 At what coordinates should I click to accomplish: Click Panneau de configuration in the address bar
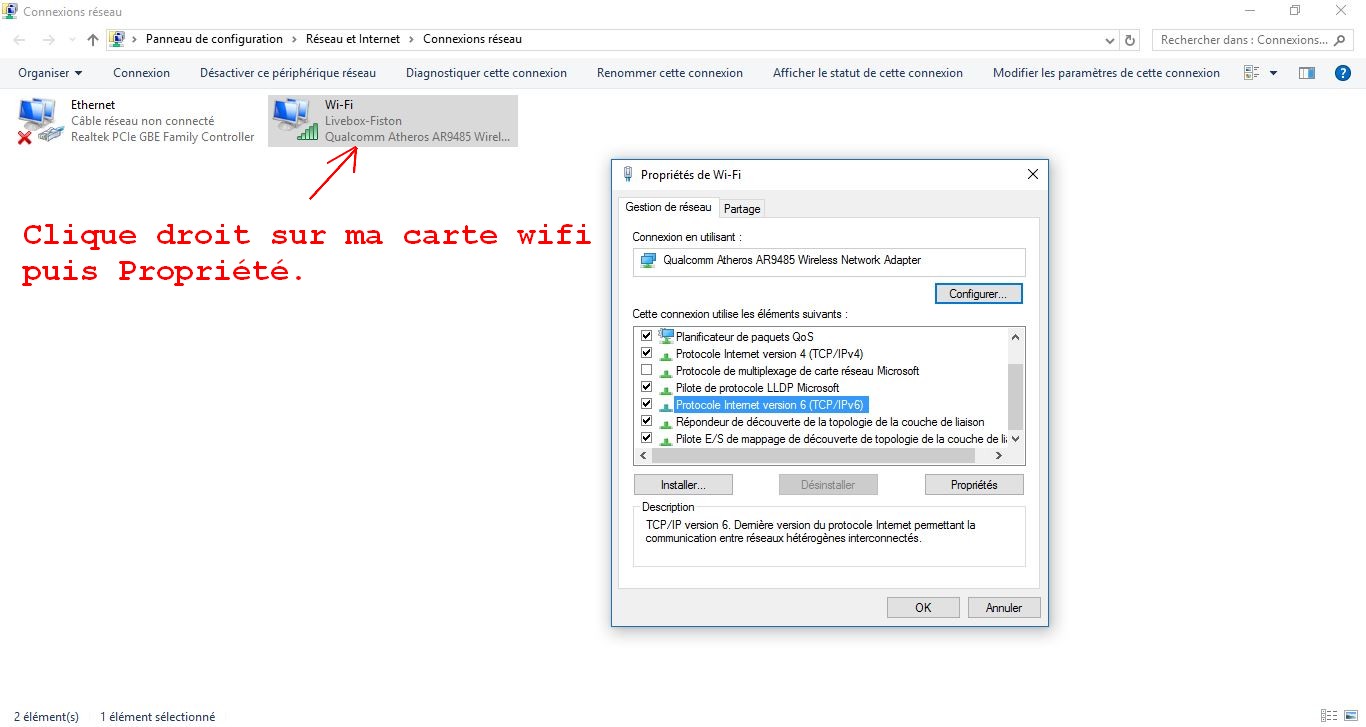click(214, 40)
